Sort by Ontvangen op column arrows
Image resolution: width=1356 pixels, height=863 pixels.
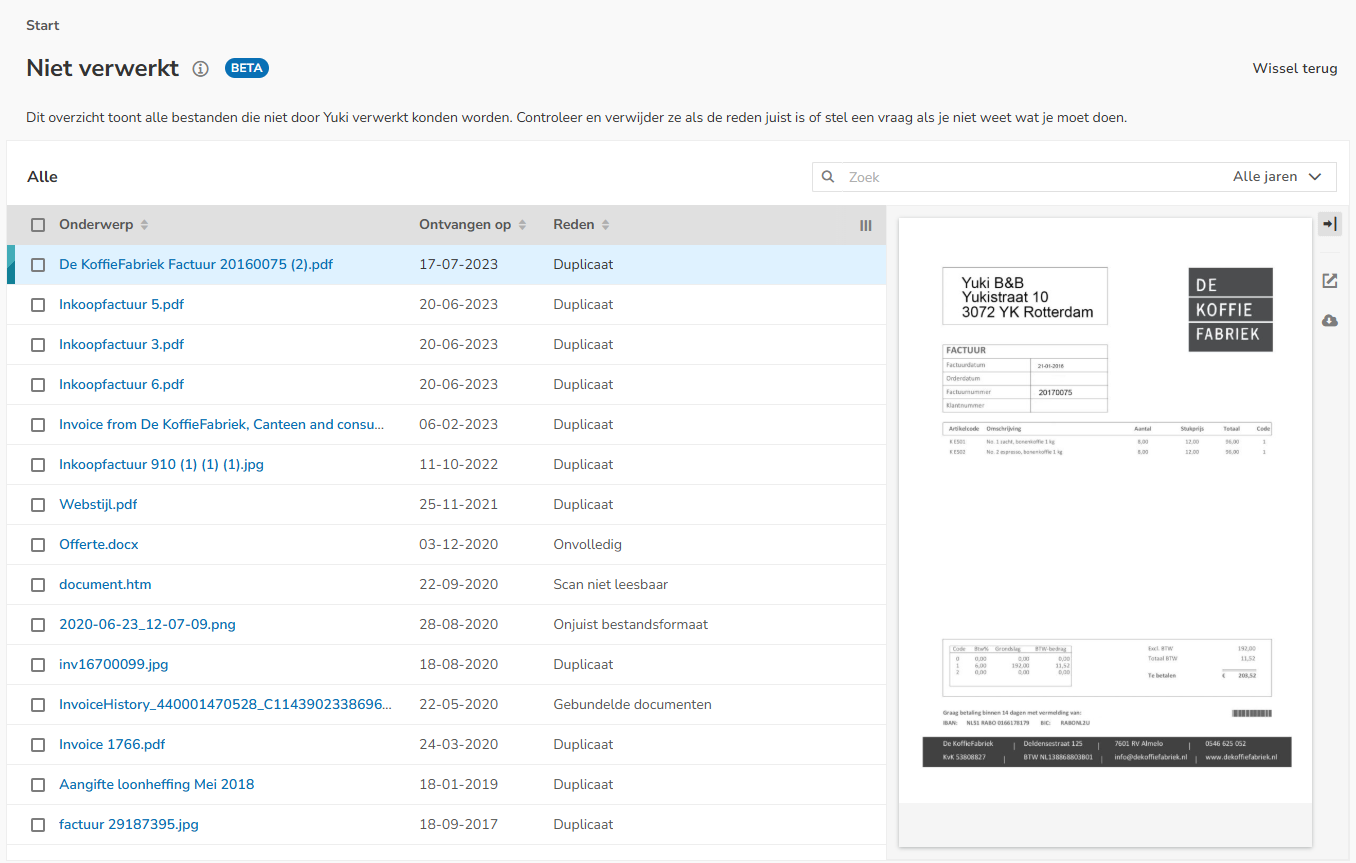click(522, 225)
